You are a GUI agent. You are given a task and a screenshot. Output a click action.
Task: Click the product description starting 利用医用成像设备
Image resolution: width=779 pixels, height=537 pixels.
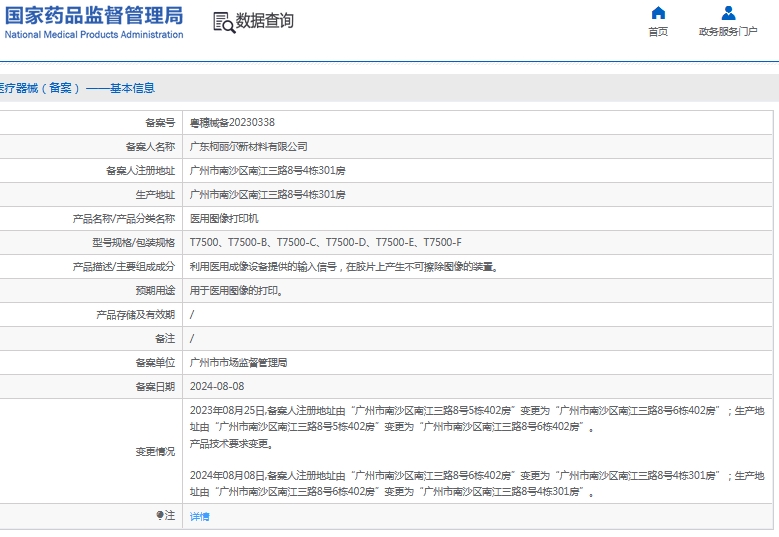click(344, 267)
